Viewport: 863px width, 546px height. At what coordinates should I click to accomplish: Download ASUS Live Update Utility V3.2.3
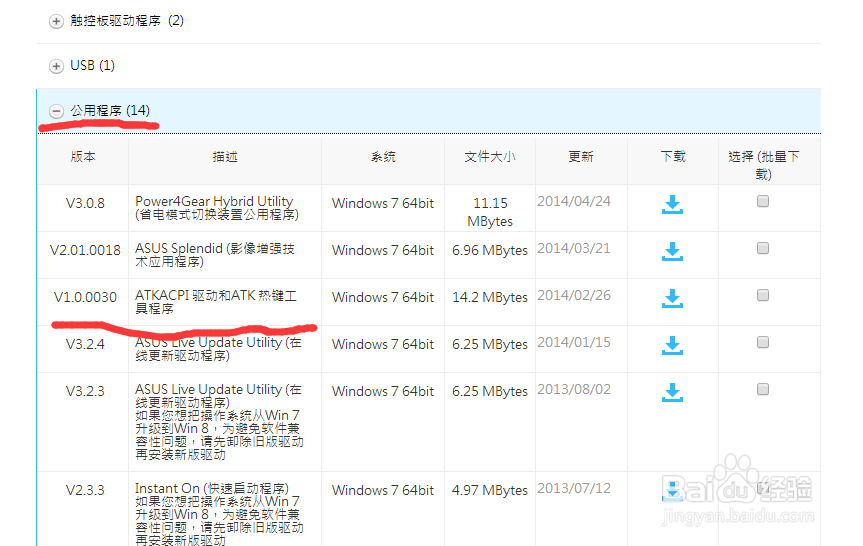[672, 392]
